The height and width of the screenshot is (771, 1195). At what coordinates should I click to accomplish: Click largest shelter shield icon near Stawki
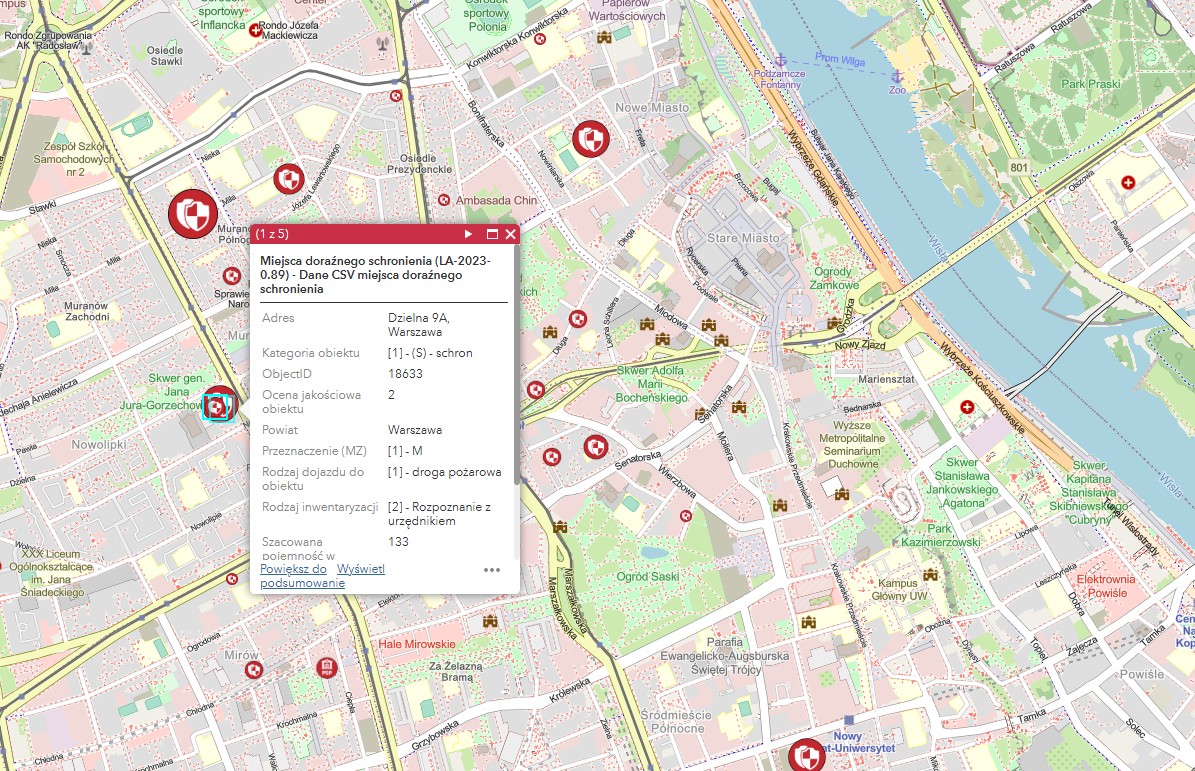pyautogui.click(x=193, y=214)
